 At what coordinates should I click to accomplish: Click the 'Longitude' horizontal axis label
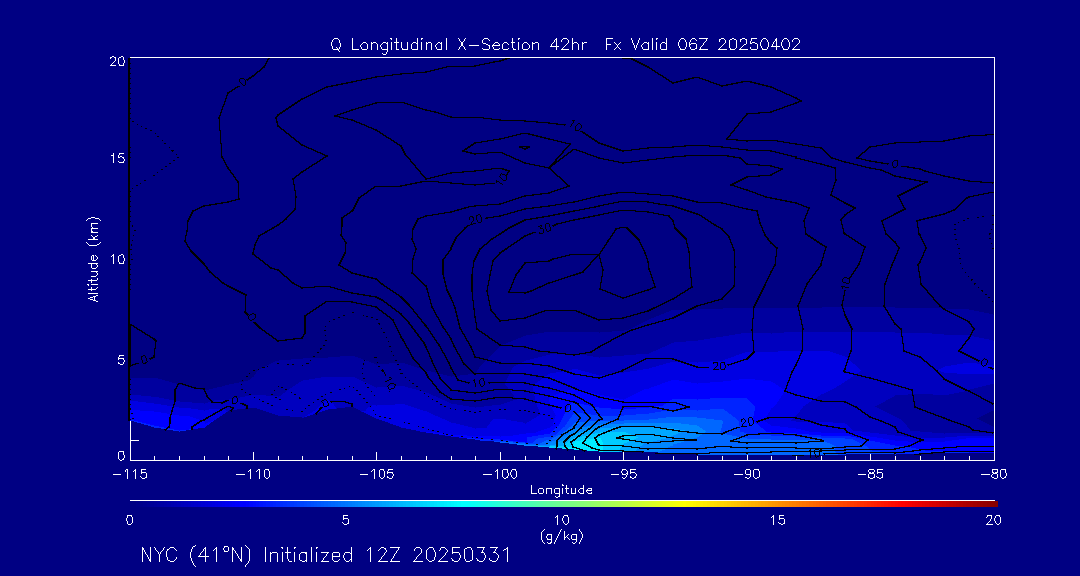coord(561,490)
